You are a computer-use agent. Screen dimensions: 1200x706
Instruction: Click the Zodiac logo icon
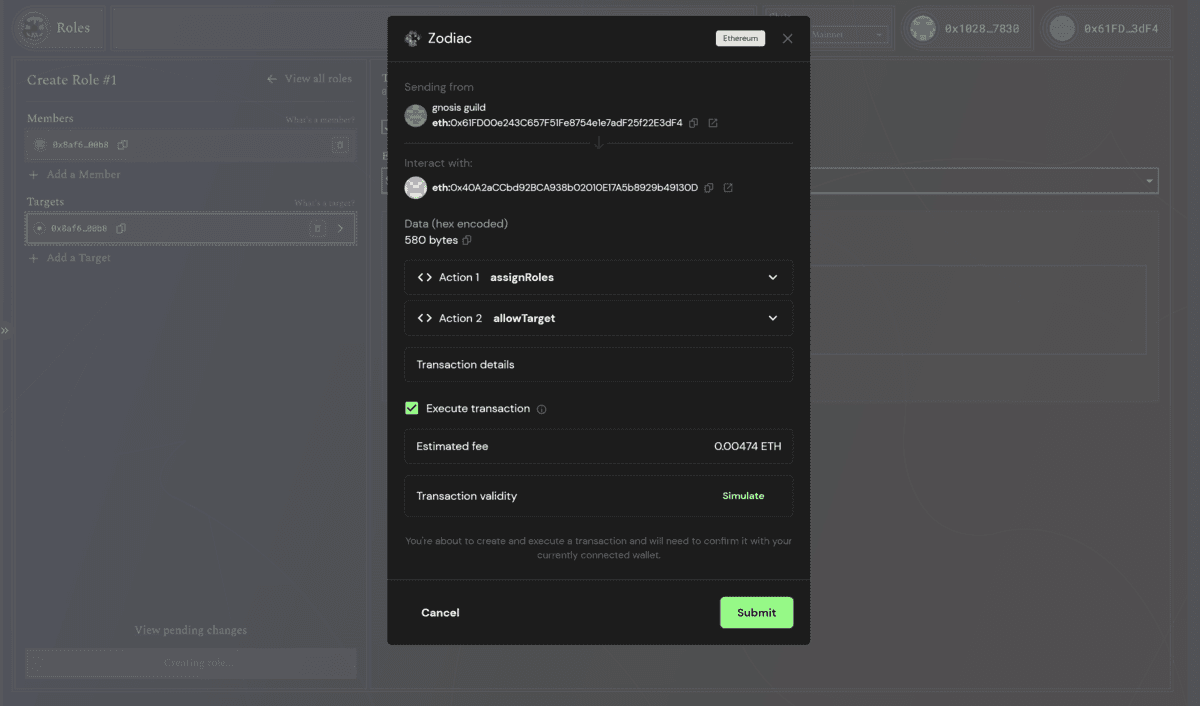412,38
